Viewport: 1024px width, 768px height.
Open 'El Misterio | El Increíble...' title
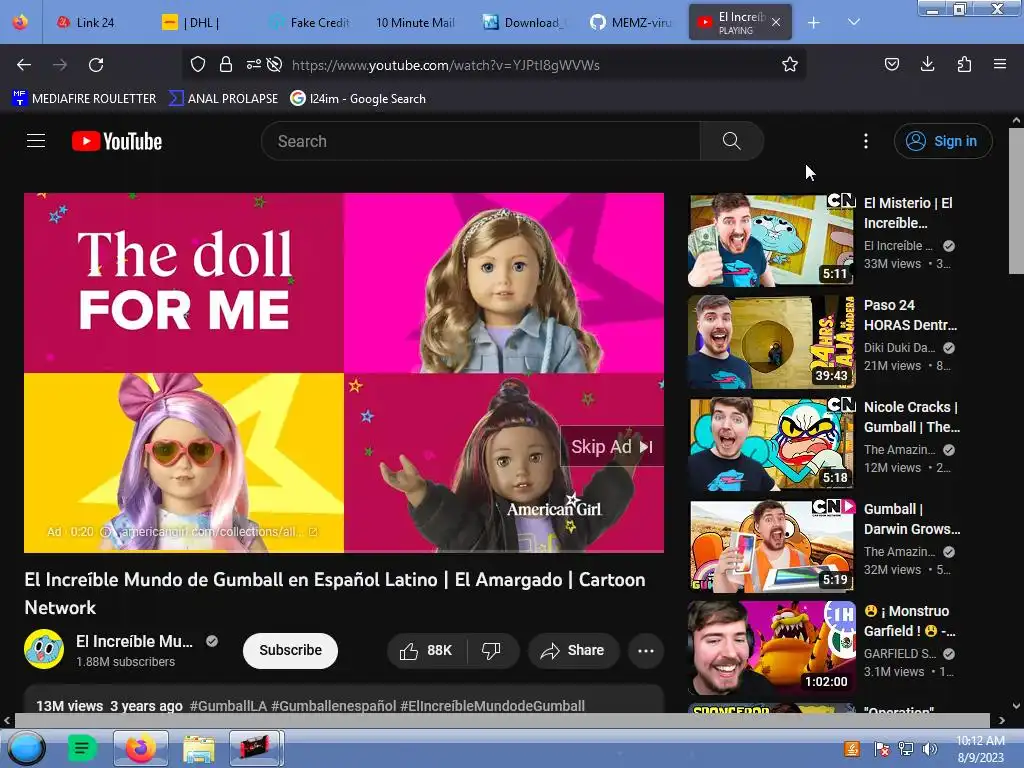click(908, 213)
